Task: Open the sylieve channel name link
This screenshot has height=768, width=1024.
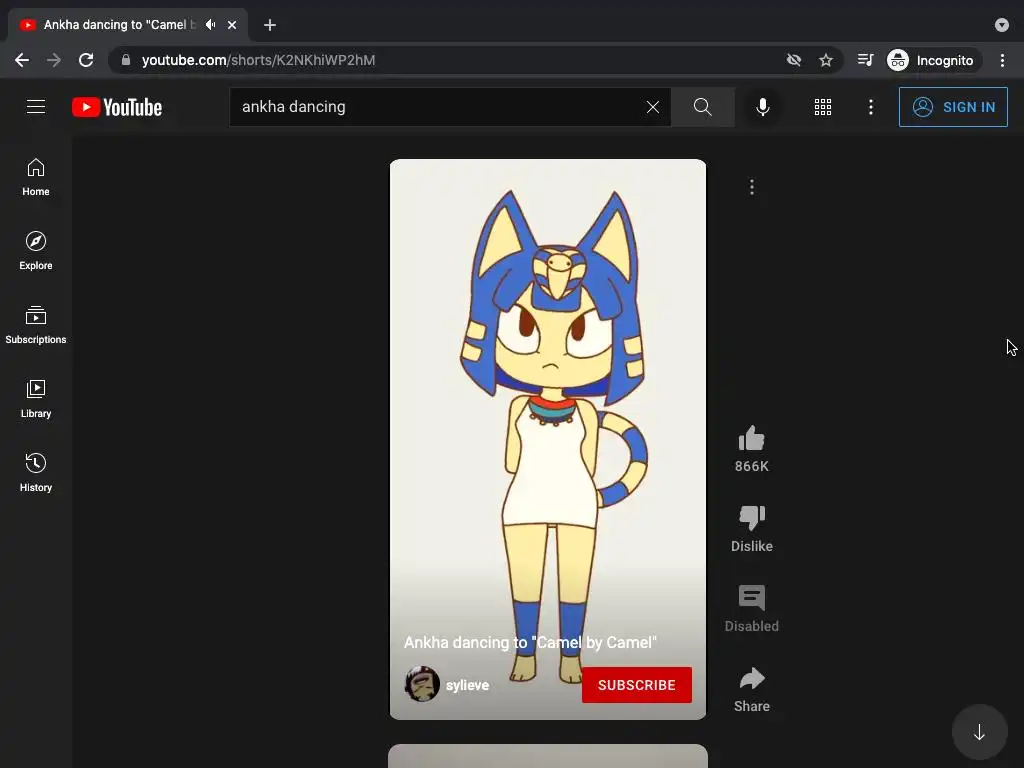Action: pos(468,685)
